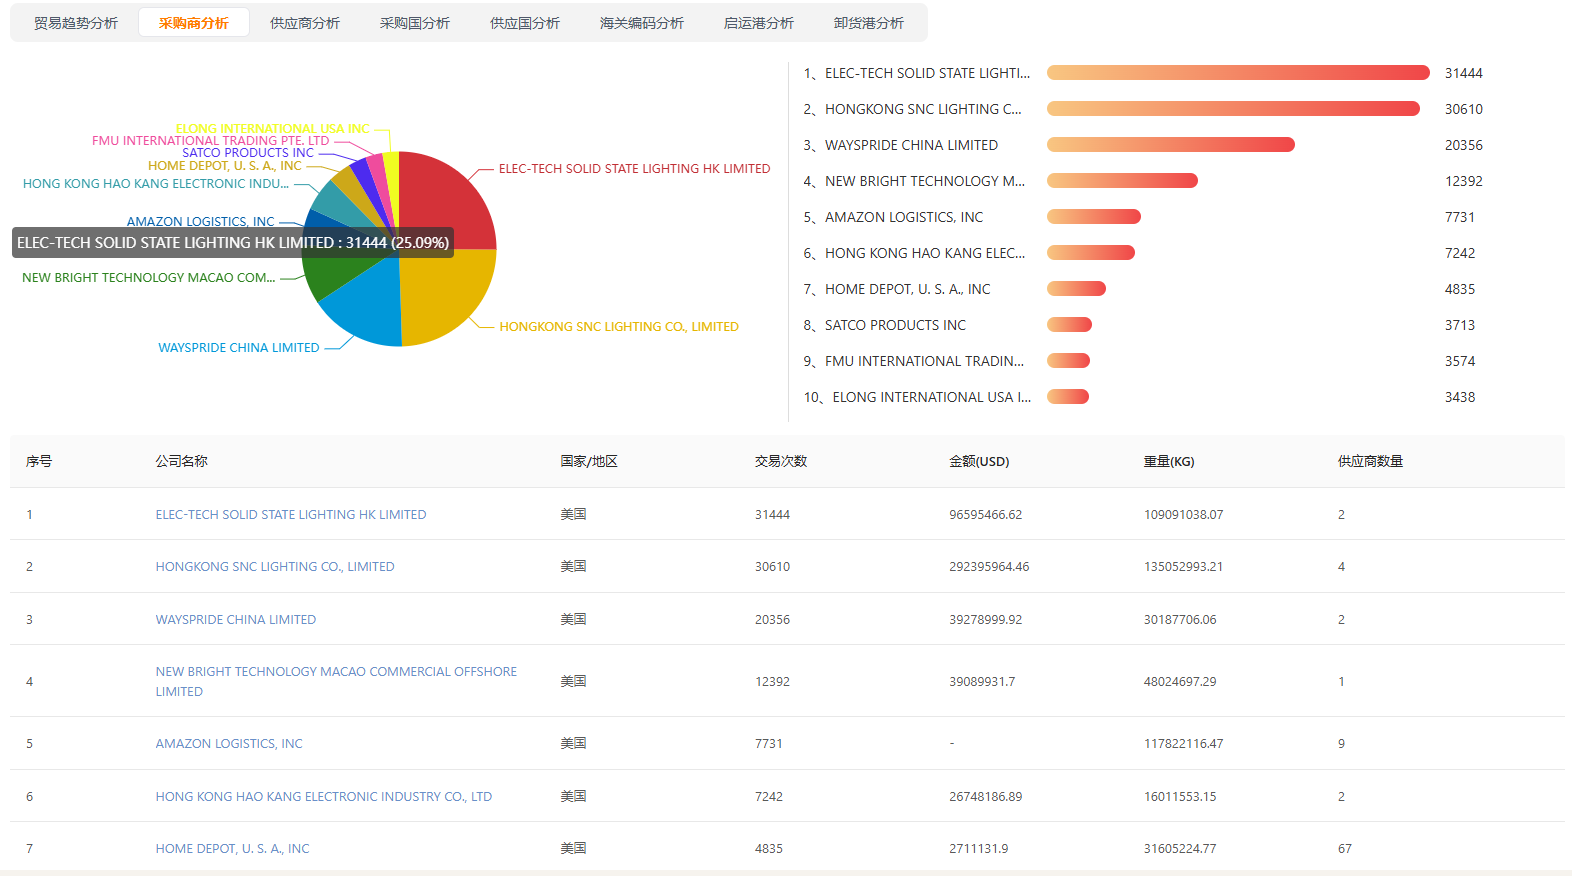The height and width of the screenshot is (876, 1572).
Task: Click the ELEC-TECH SOLID STATE pie label
Action: [x=635, y=169]
